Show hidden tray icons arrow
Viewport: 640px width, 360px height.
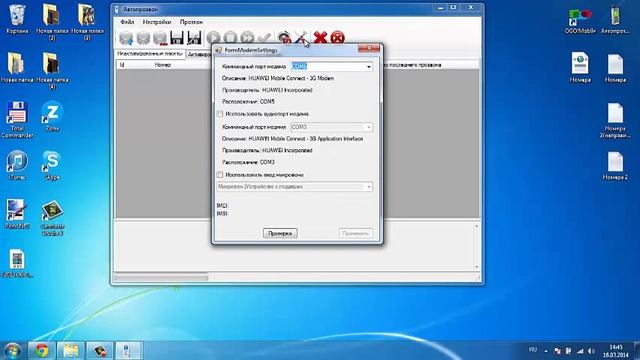[x=546, y=351]
